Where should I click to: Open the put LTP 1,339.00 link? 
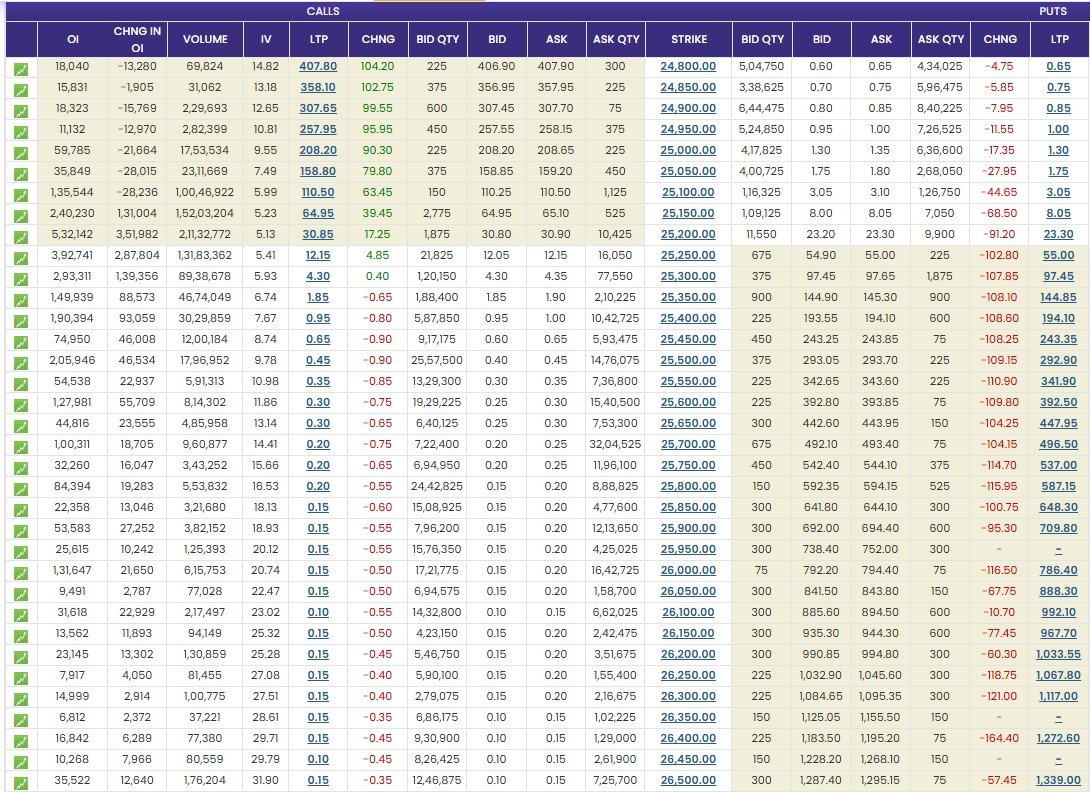(1060, 781)
